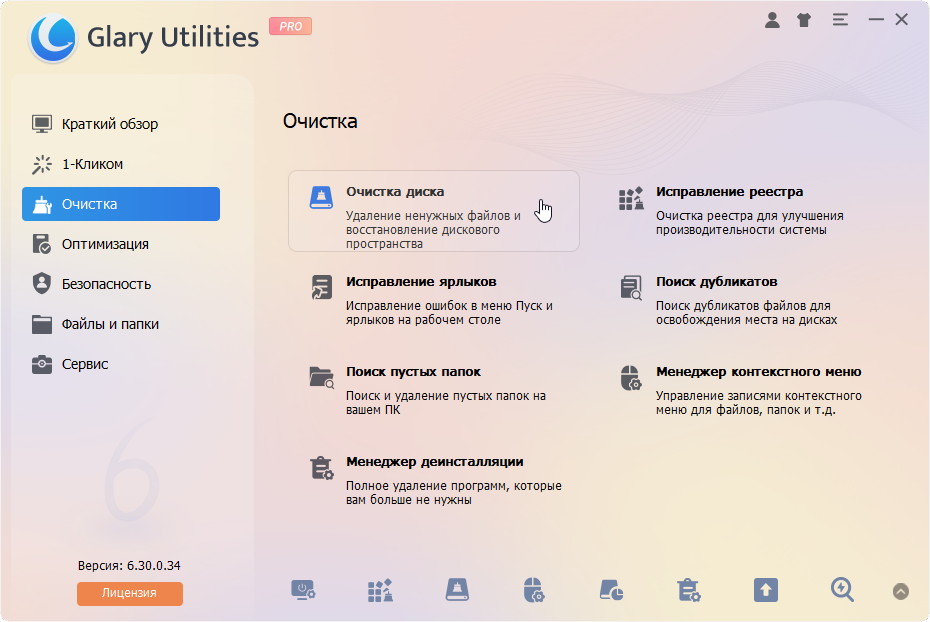Viewport: 930px width, 622px height.
Task: Click the toolbox icon next to Сервис
Action: tap(42, 364)
